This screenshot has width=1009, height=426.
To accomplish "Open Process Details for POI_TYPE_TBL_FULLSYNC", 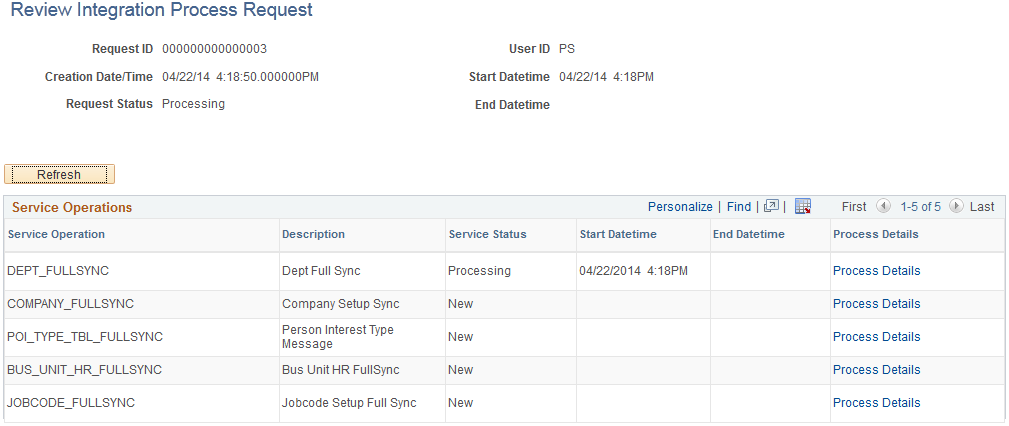I will click(876, 337).
